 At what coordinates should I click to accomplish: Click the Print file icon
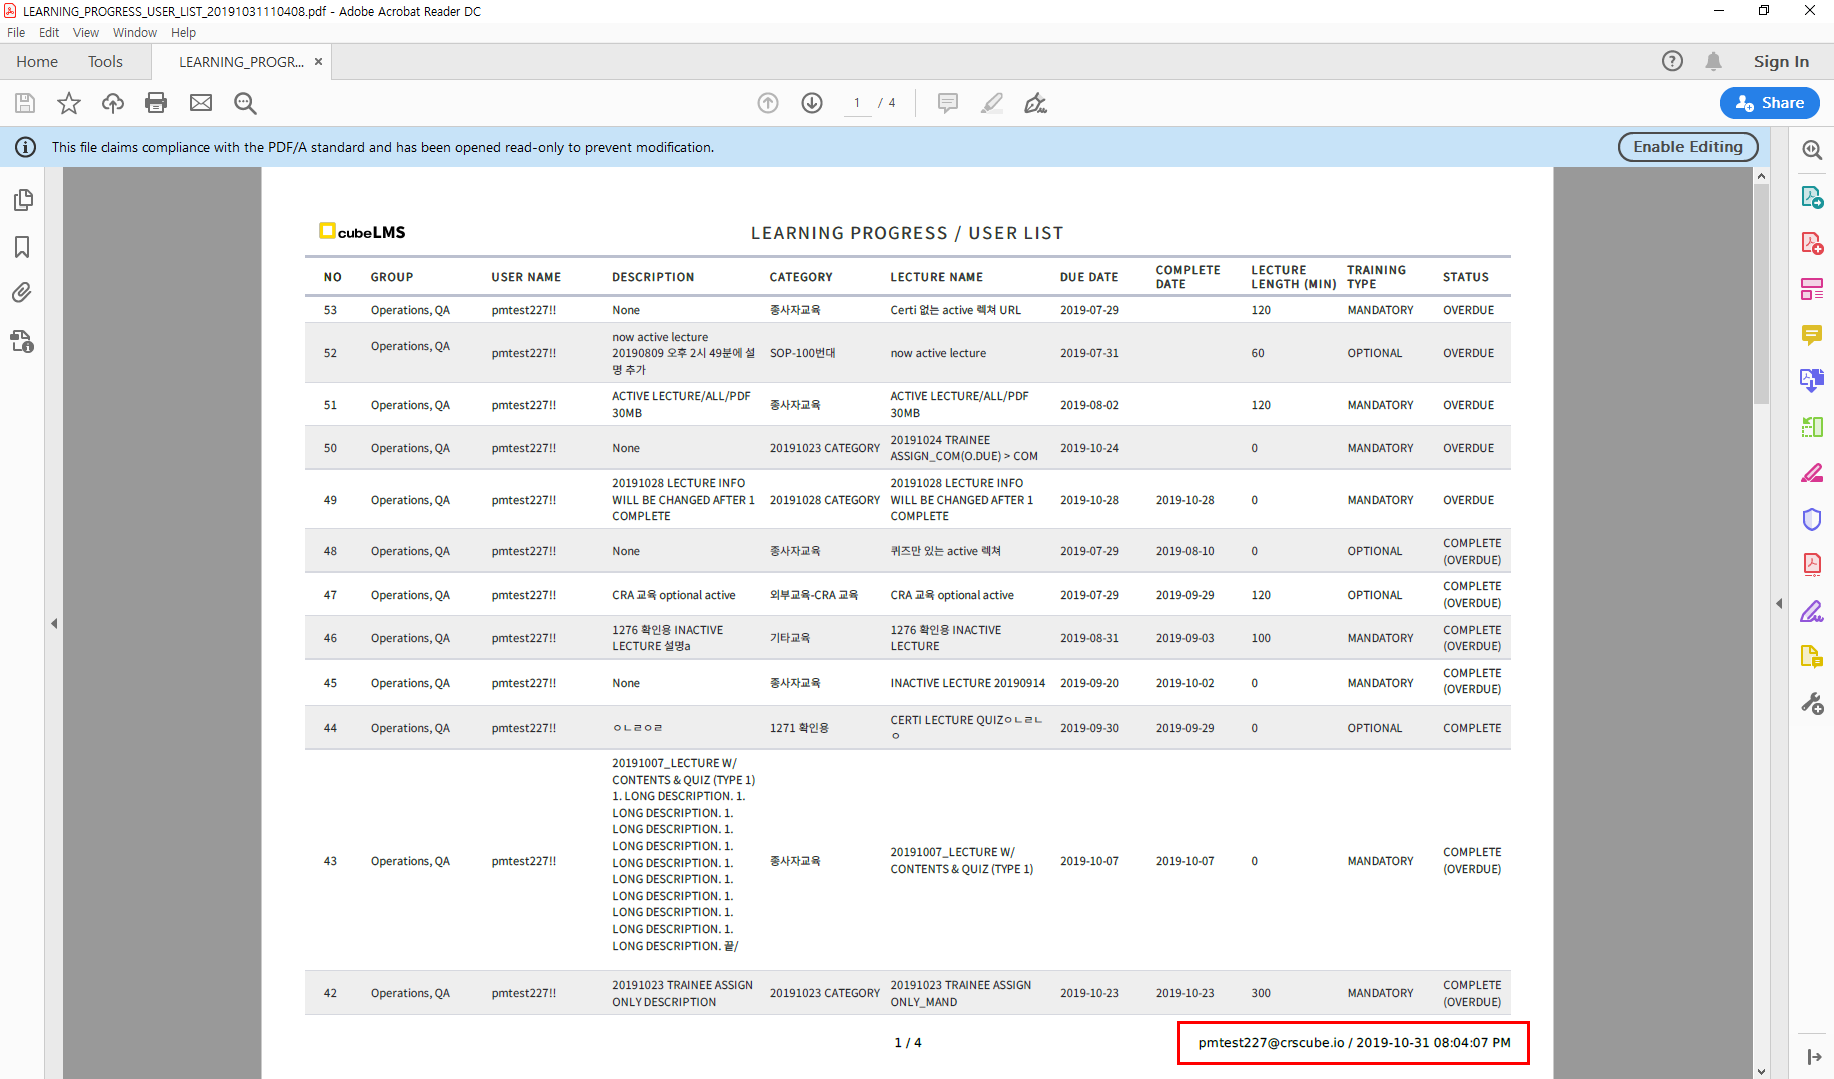(x=156, y=103)
